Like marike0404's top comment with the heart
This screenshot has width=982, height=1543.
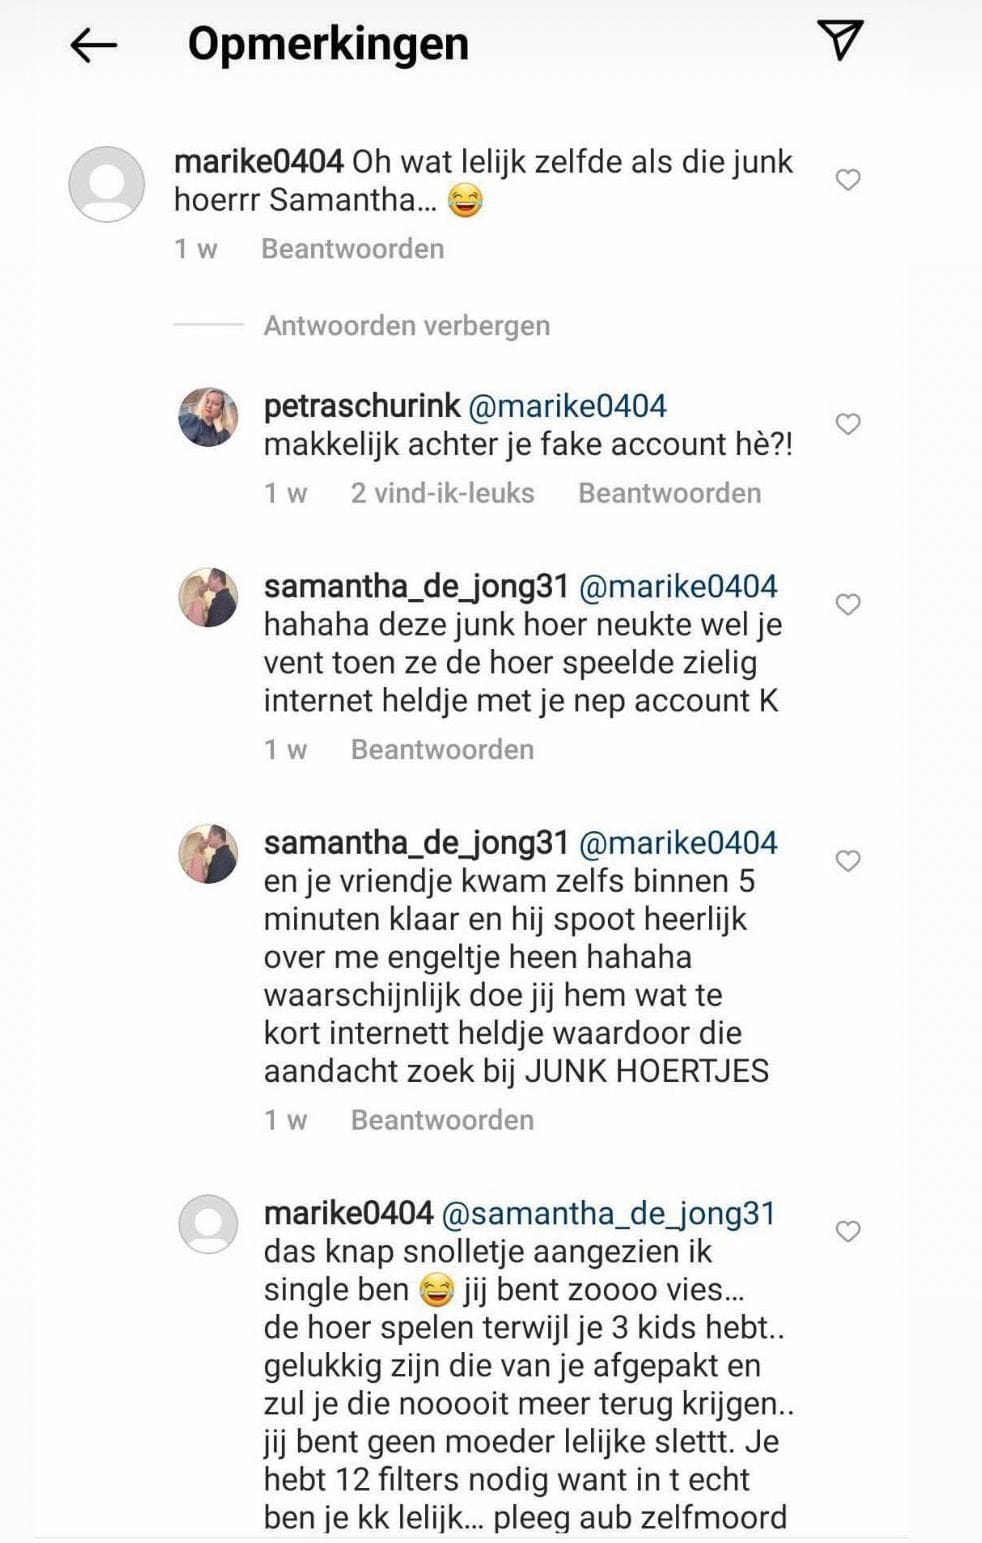[848, 180]
